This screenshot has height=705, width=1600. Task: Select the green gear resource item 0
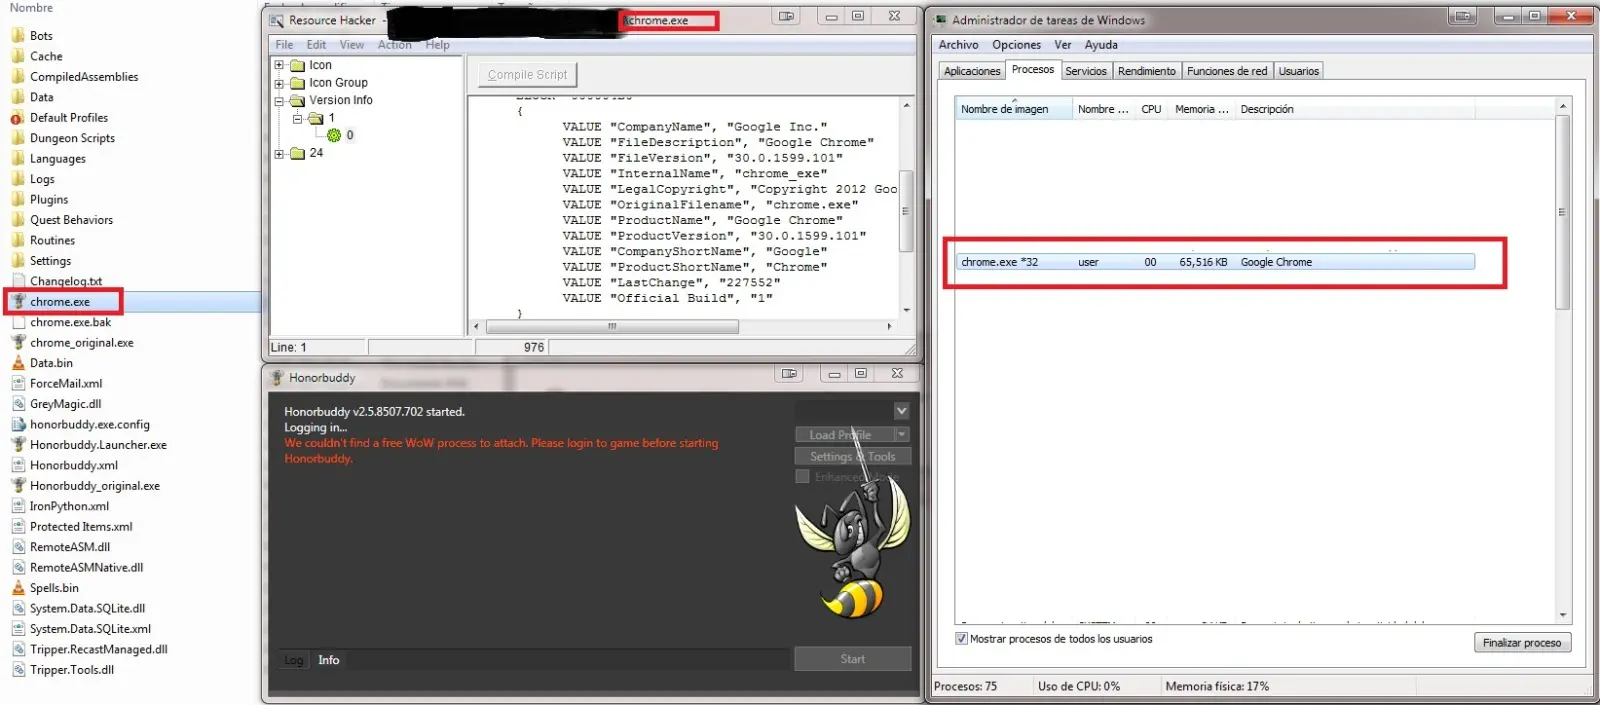(334, 135)
